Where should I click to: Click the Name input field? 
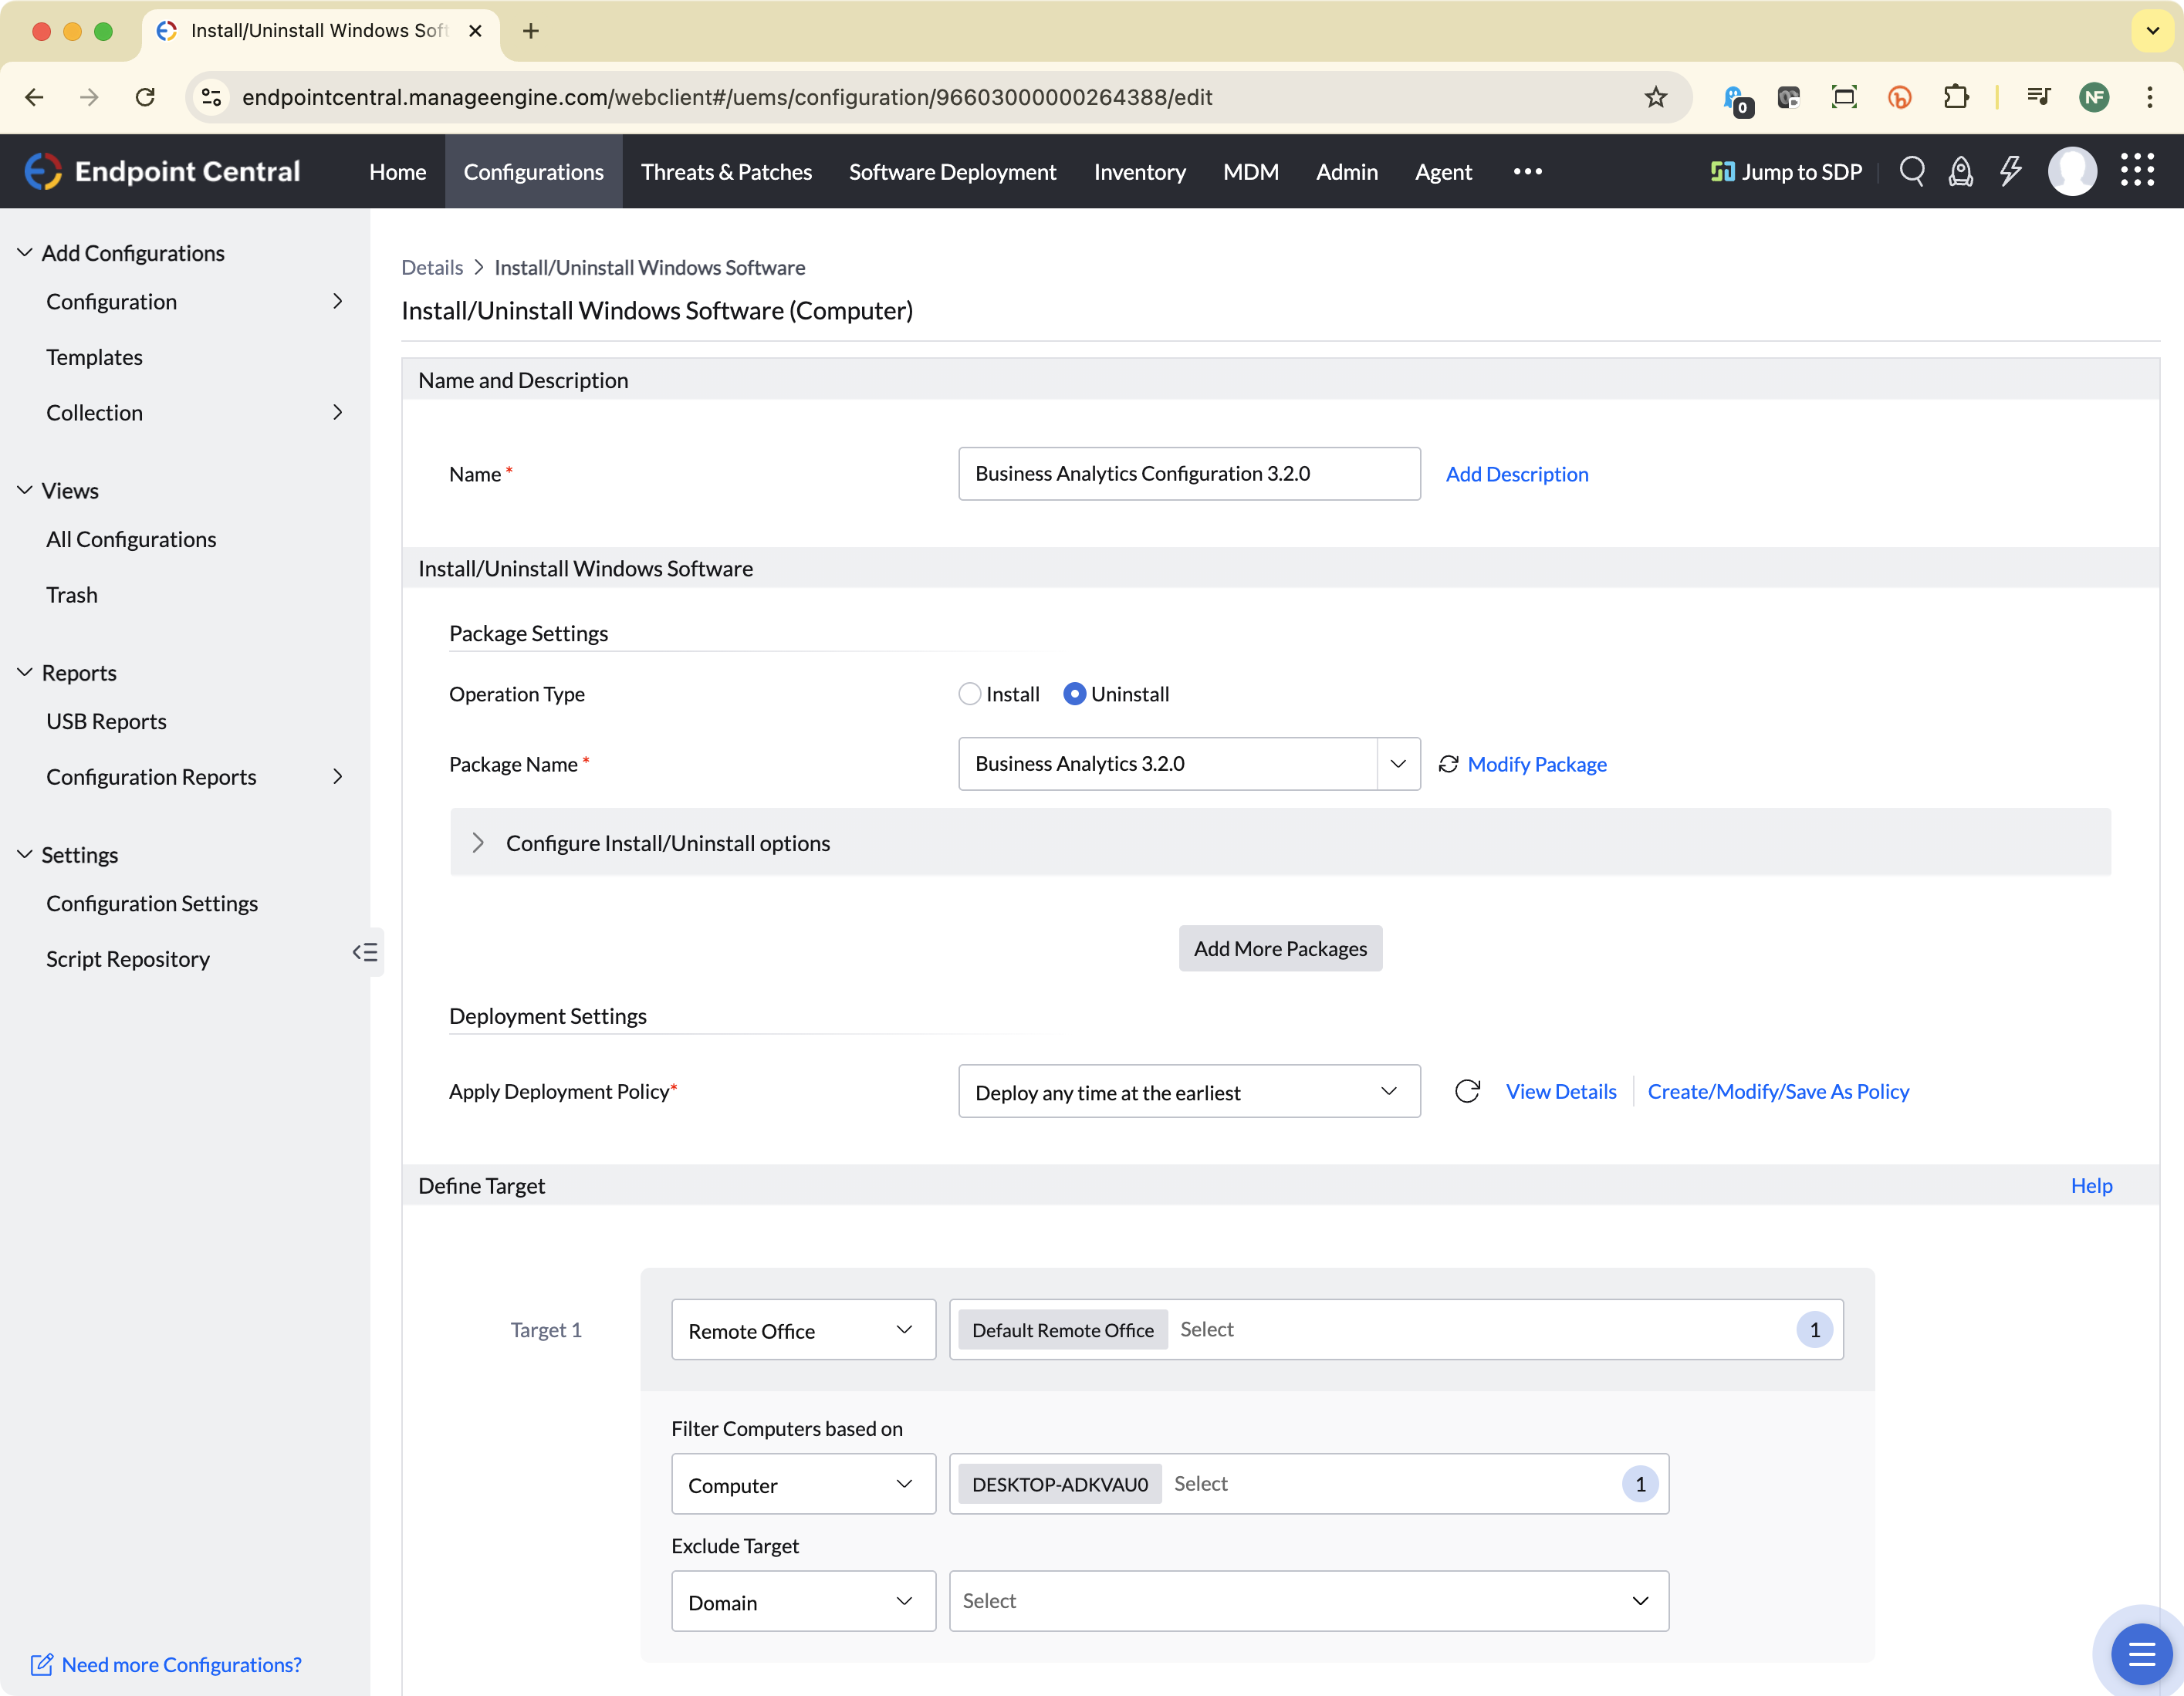click(1189, 474)
